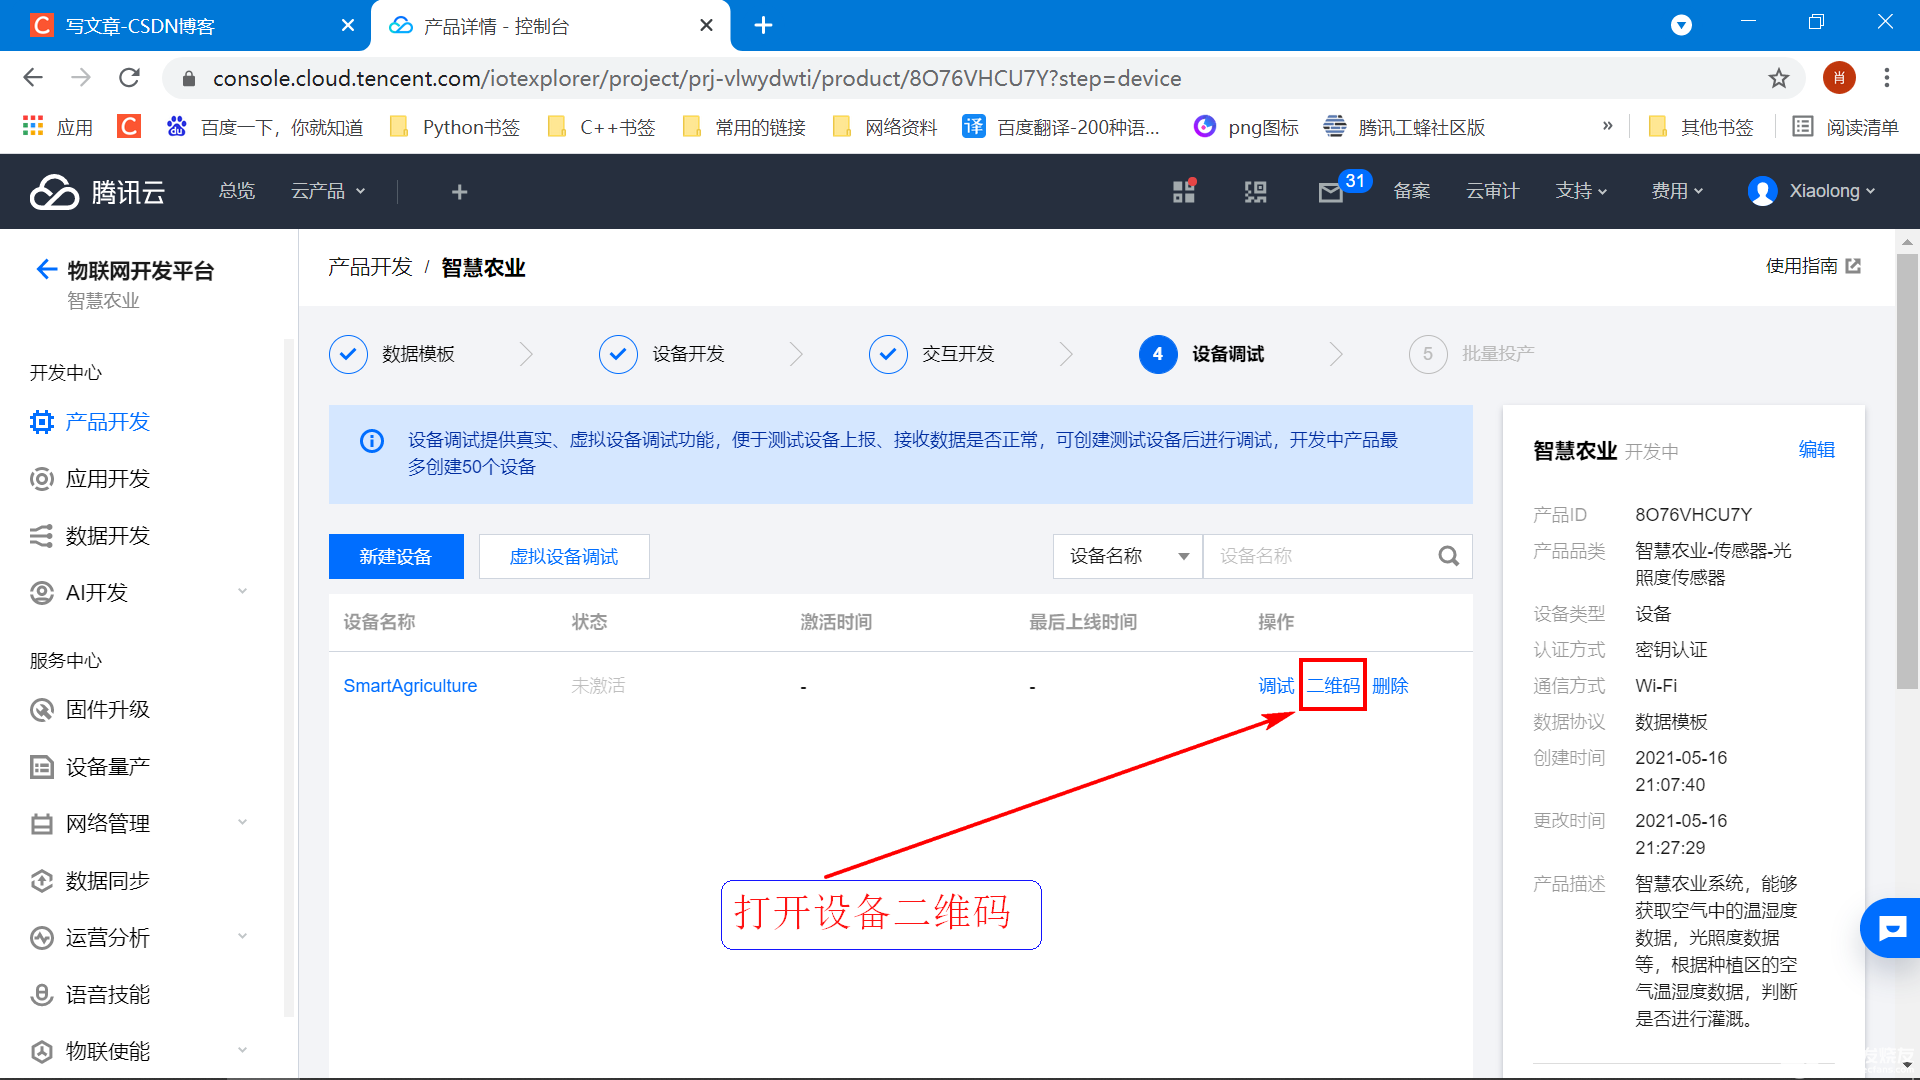
Task: Go to 批量投产 step
Action: click(1472, 354)
